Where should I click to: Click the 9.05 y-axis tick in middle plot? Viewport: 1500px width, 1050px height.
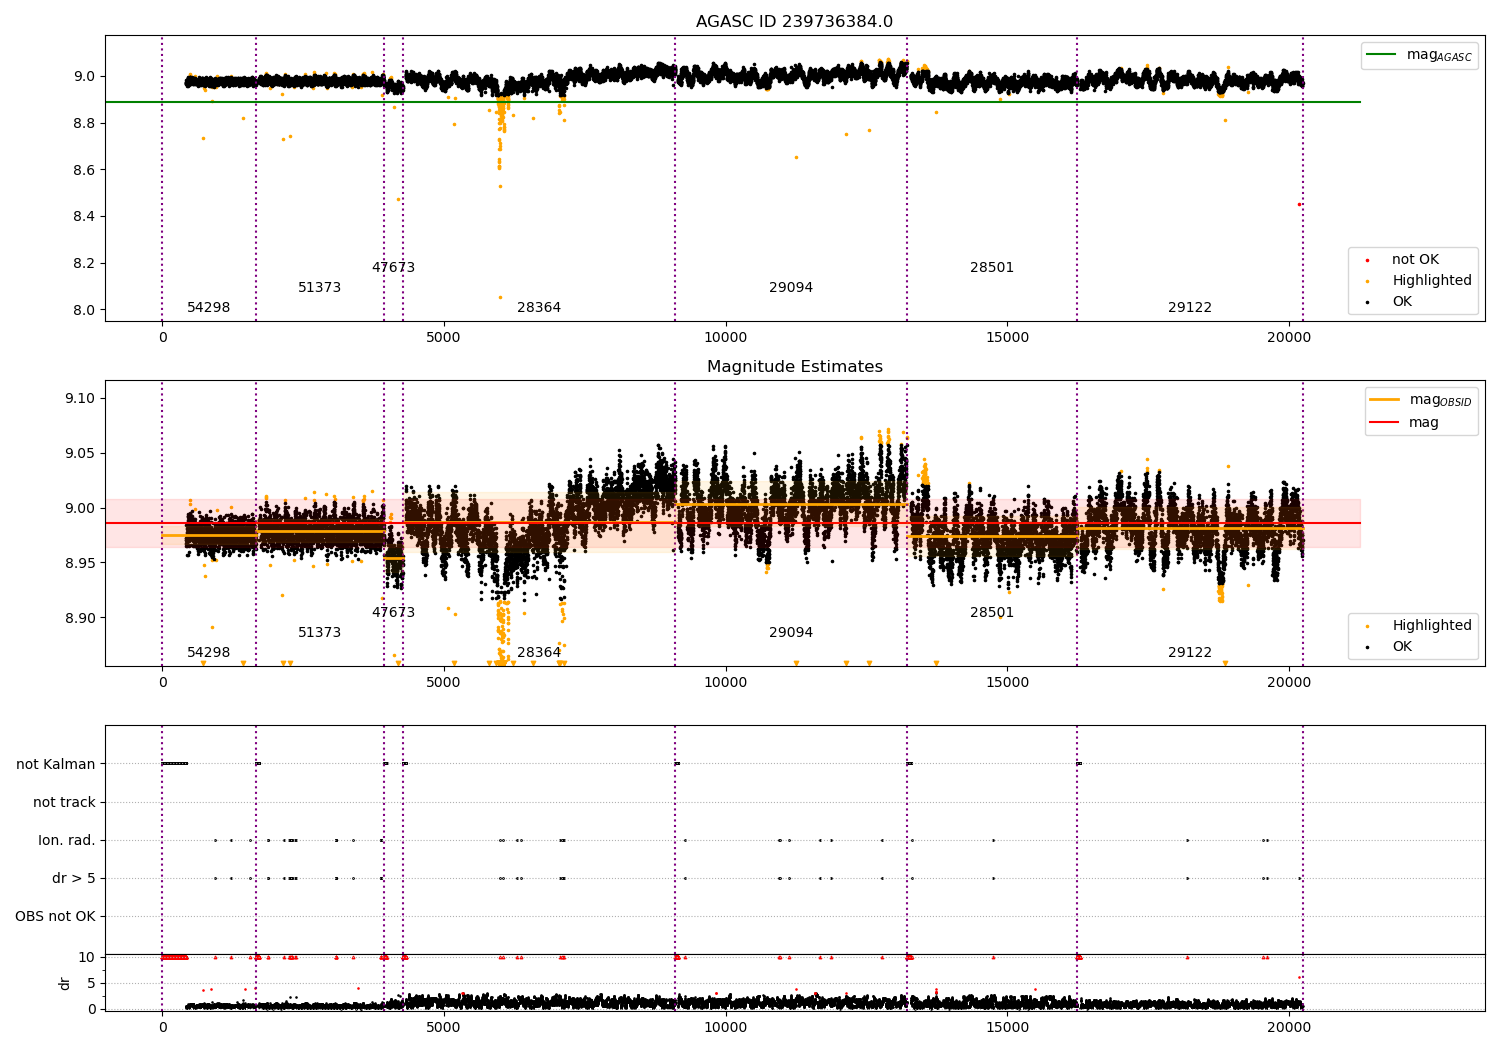(x=80, y=453)
